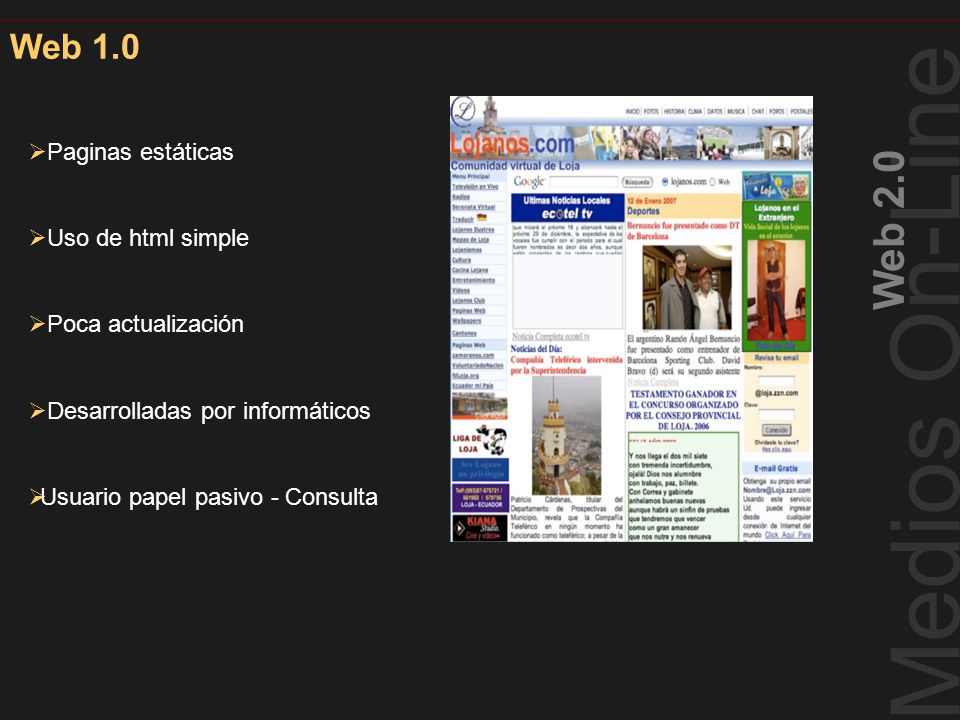The width and height of the screenshot is (960, 720).
Task: Open the Serenata Virtual link
Action: [x=473, y=208]
